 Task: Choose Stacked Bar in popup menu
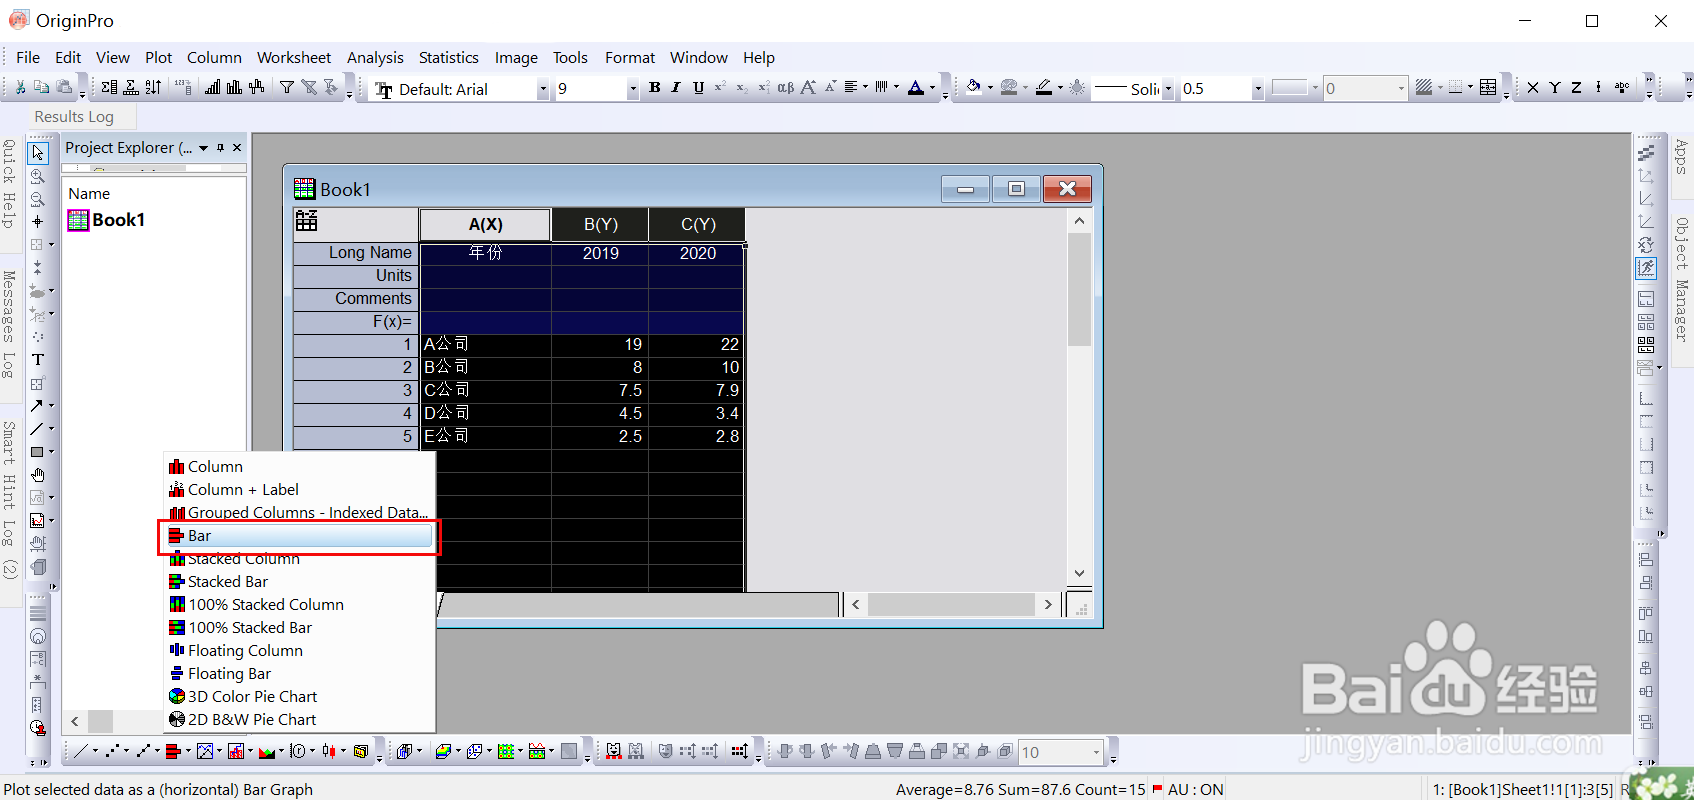[300, 582]
